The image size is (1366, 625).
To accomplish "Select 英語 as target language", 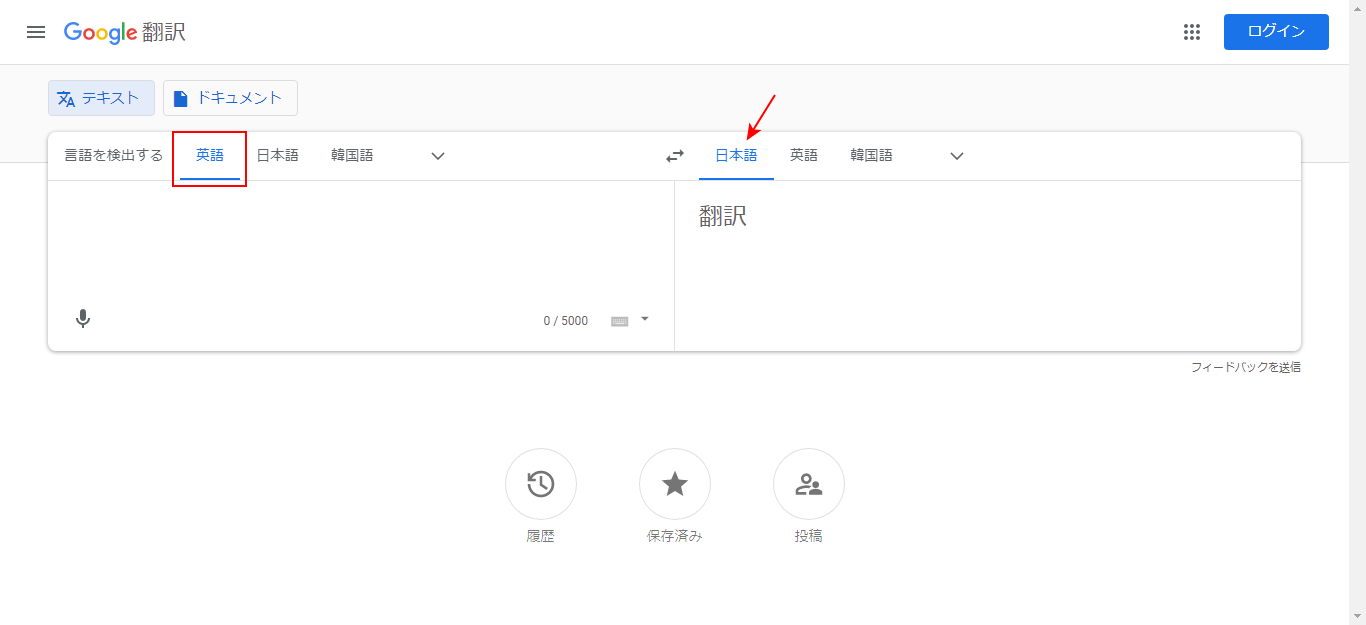I will point(804,156).
